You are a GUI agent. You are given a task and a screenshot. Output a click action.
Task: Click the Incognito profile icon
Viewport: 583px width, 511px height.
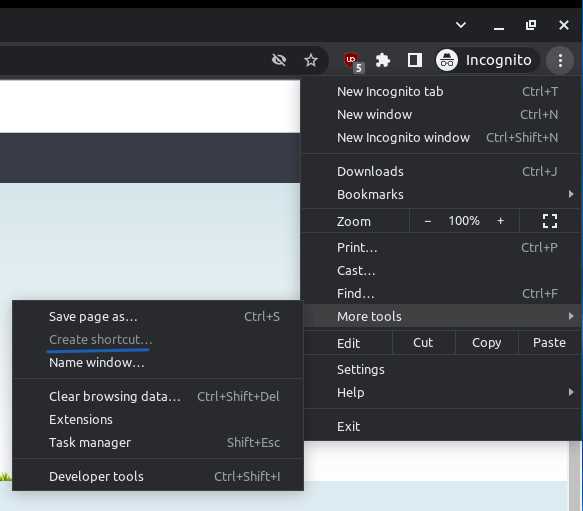[447, 60]
